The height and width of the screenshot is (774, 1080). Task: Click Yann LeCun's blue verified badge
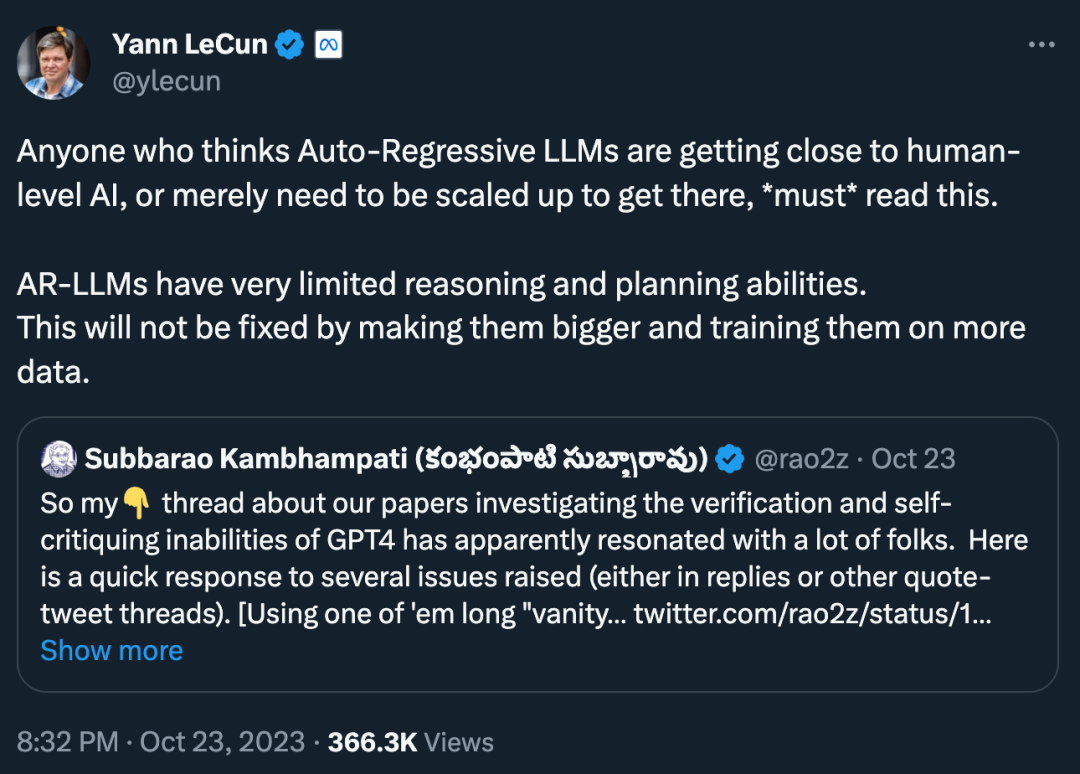coord(289,44)
